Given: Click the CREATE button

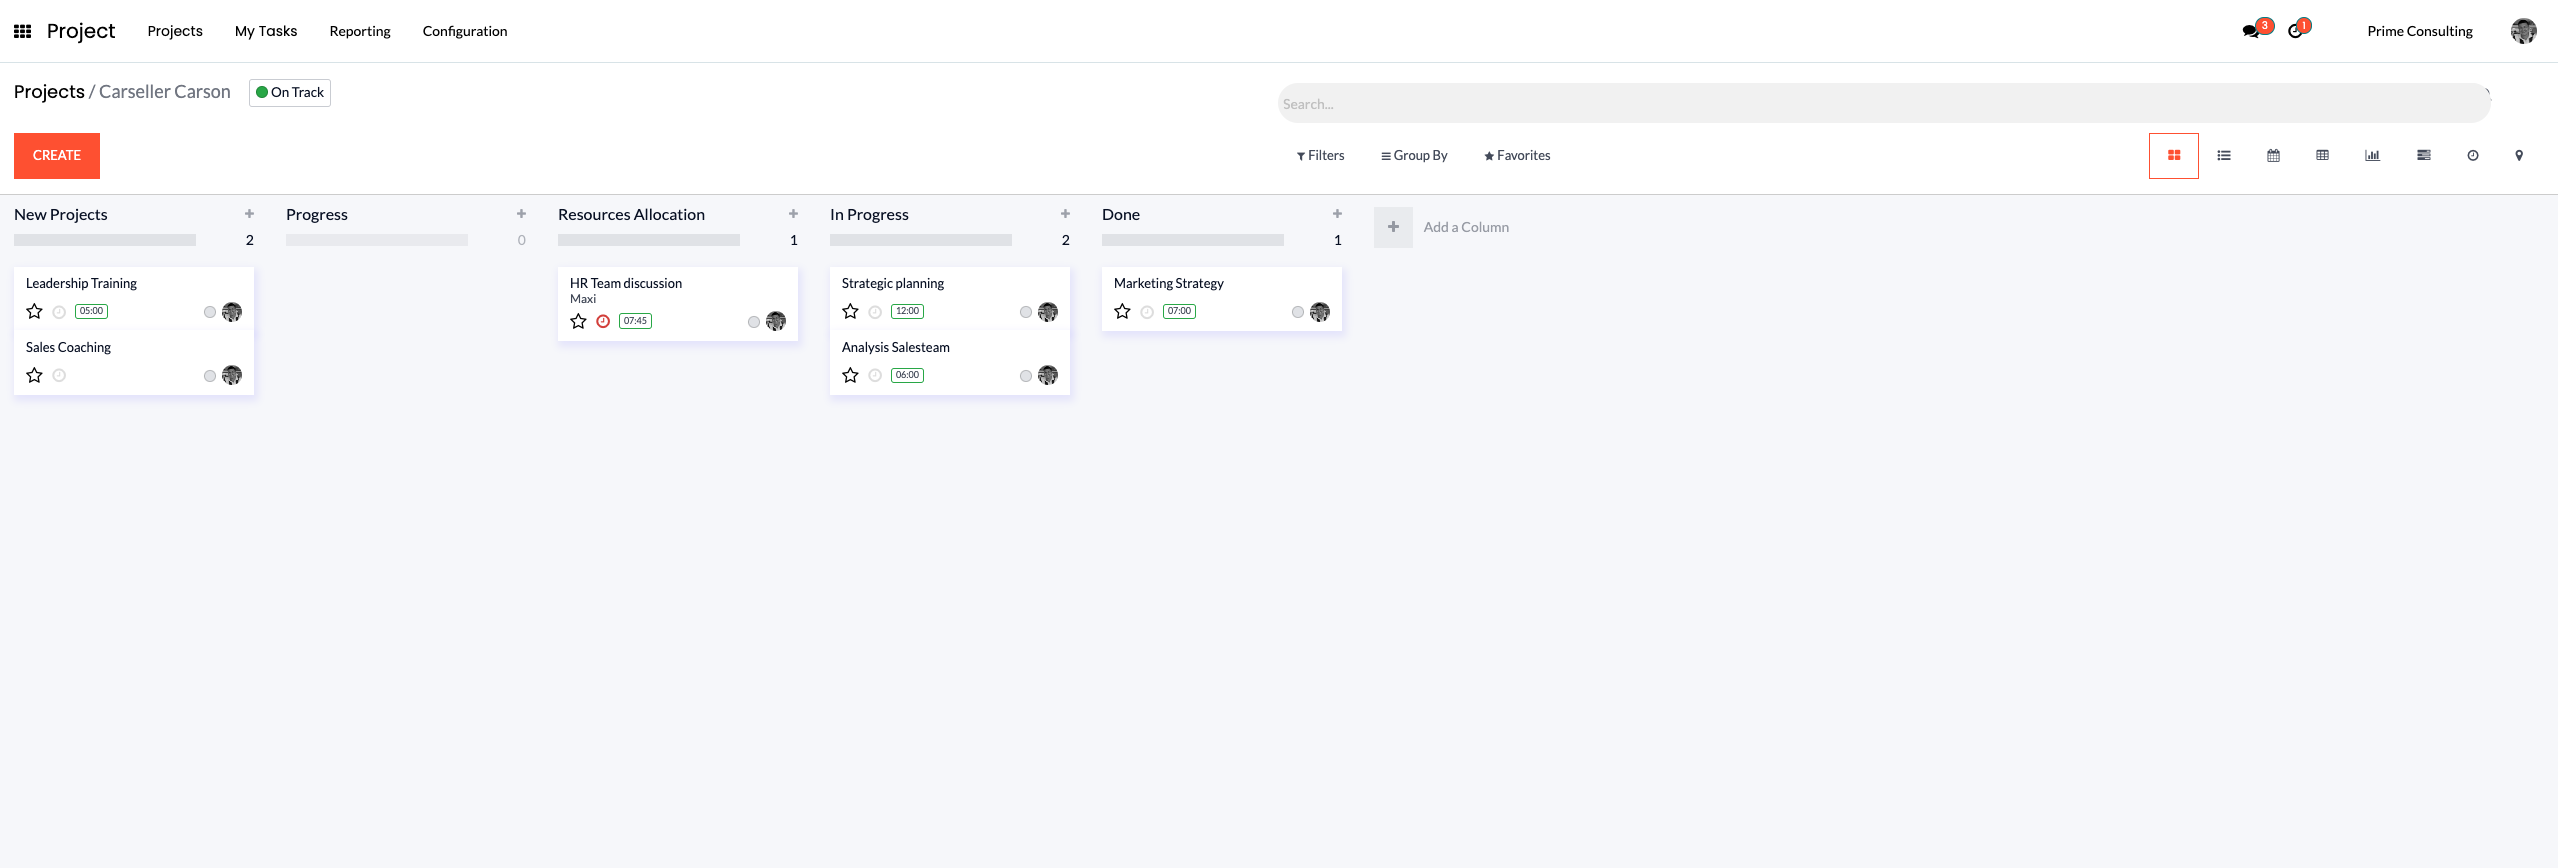Looking at the screenshot, I should tap(57, 156).
